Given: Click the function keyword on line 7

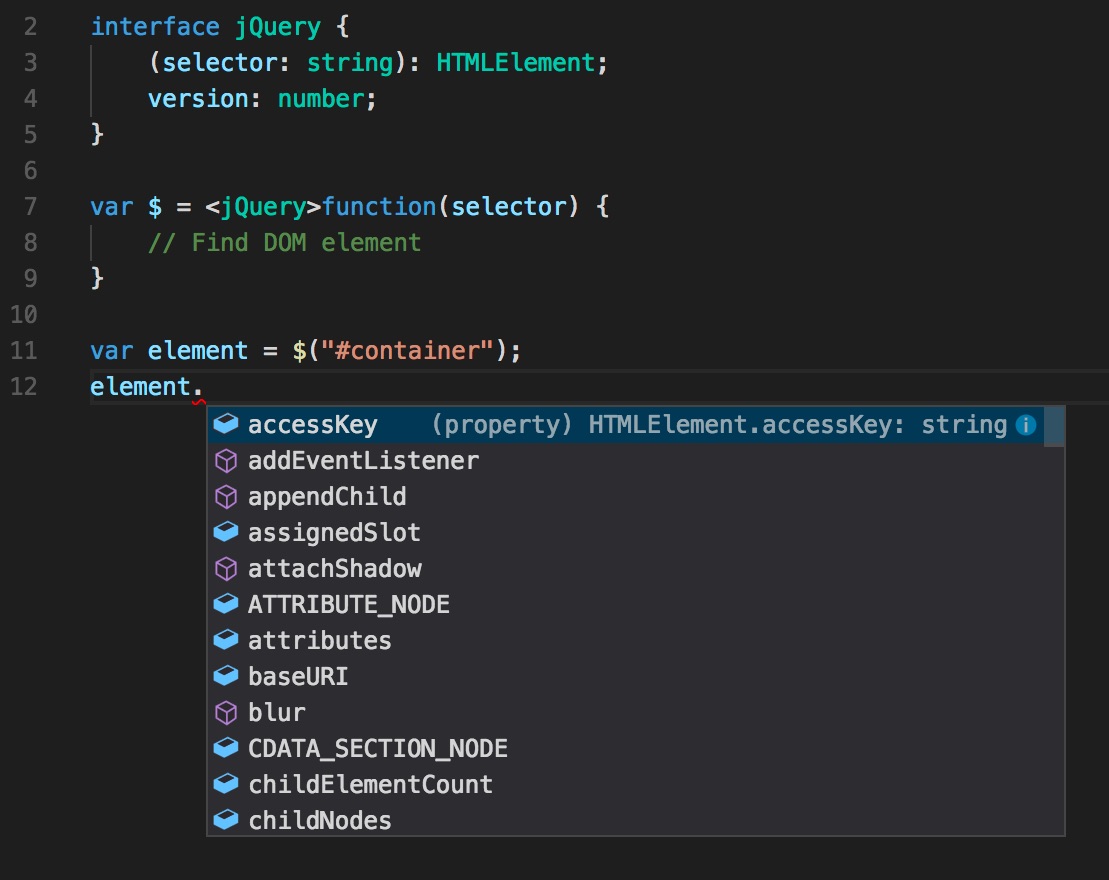Looking at the screenshot, I should (x=379, y=207).
